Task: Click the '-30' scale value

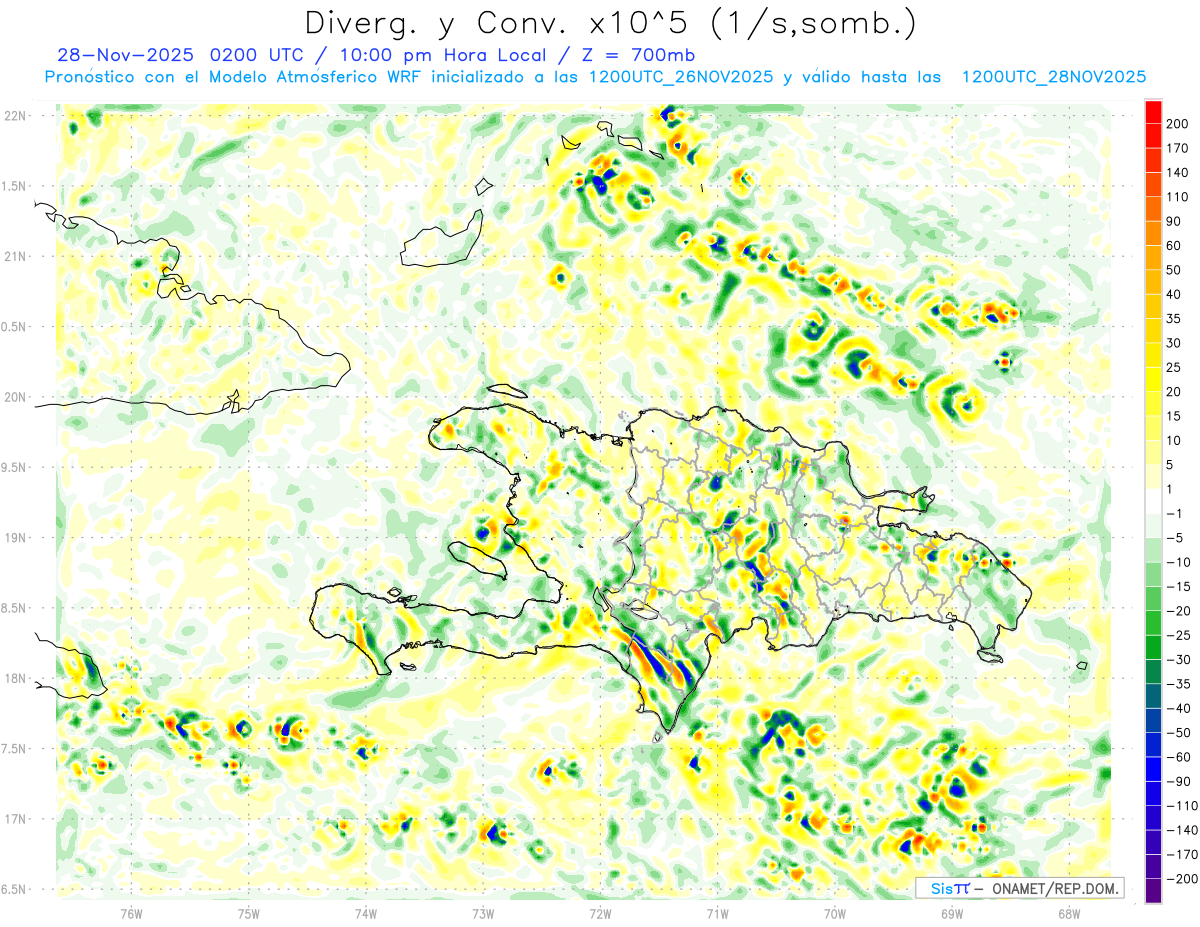Action: click(1181, 660)
